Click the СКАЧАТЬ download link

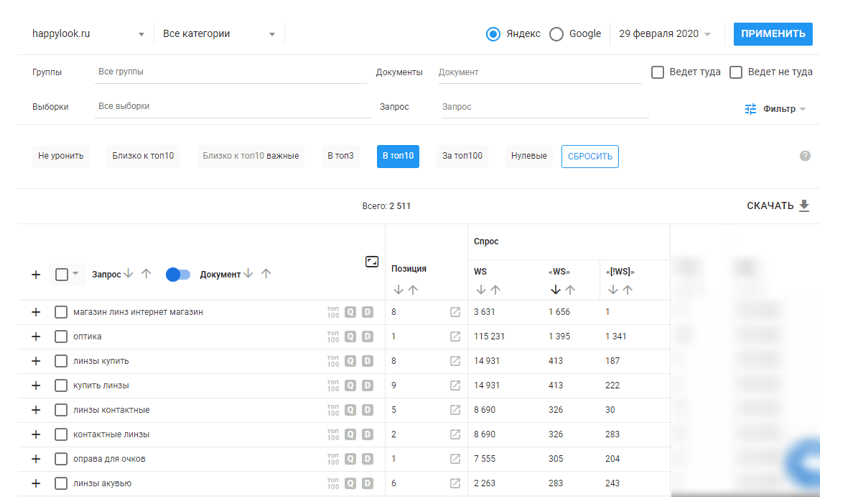(x=778, y=206)
